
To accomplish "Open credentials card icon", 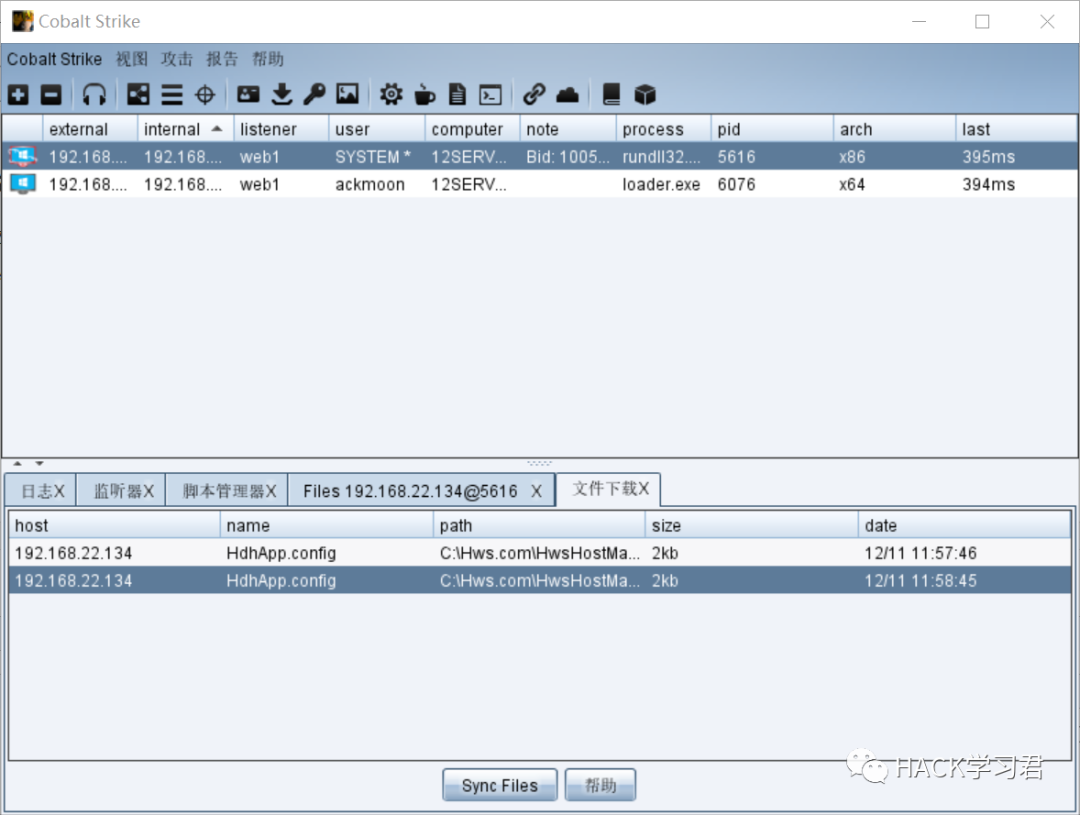I will pos(248,94).
